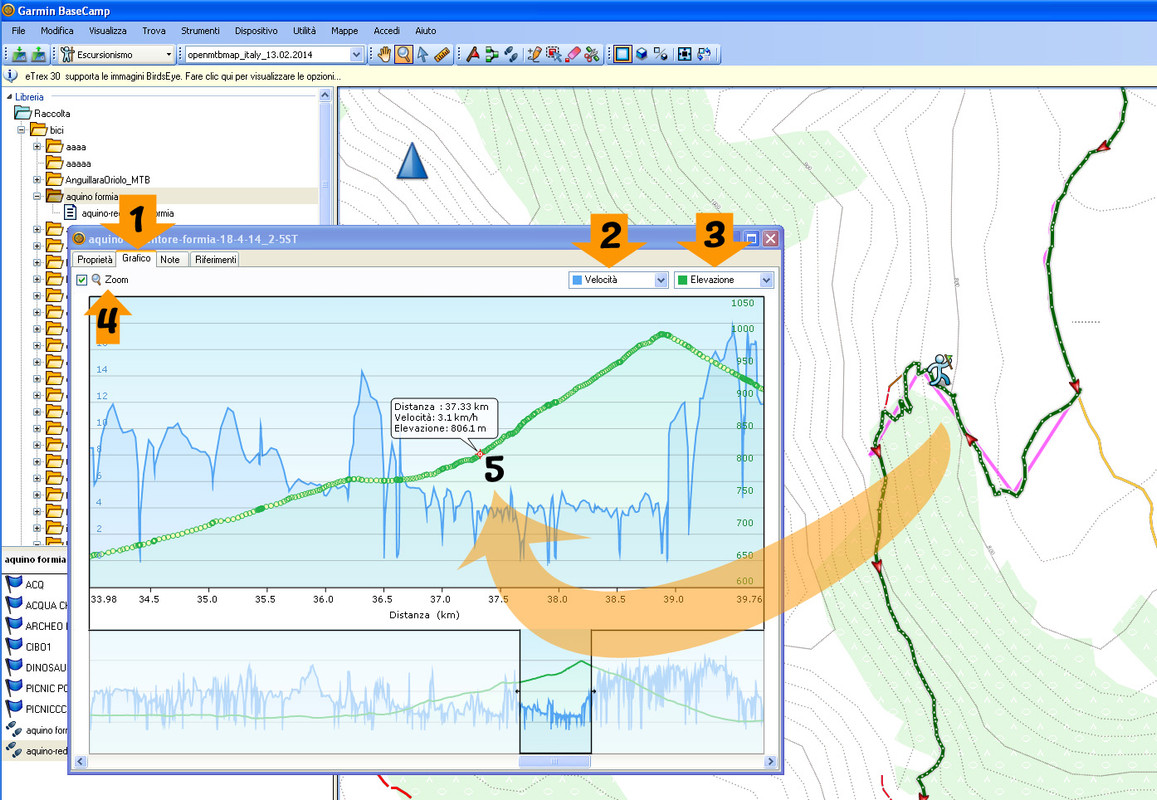Open the openmtbmap_italy map selection dropdown

[x=356, y=55]
